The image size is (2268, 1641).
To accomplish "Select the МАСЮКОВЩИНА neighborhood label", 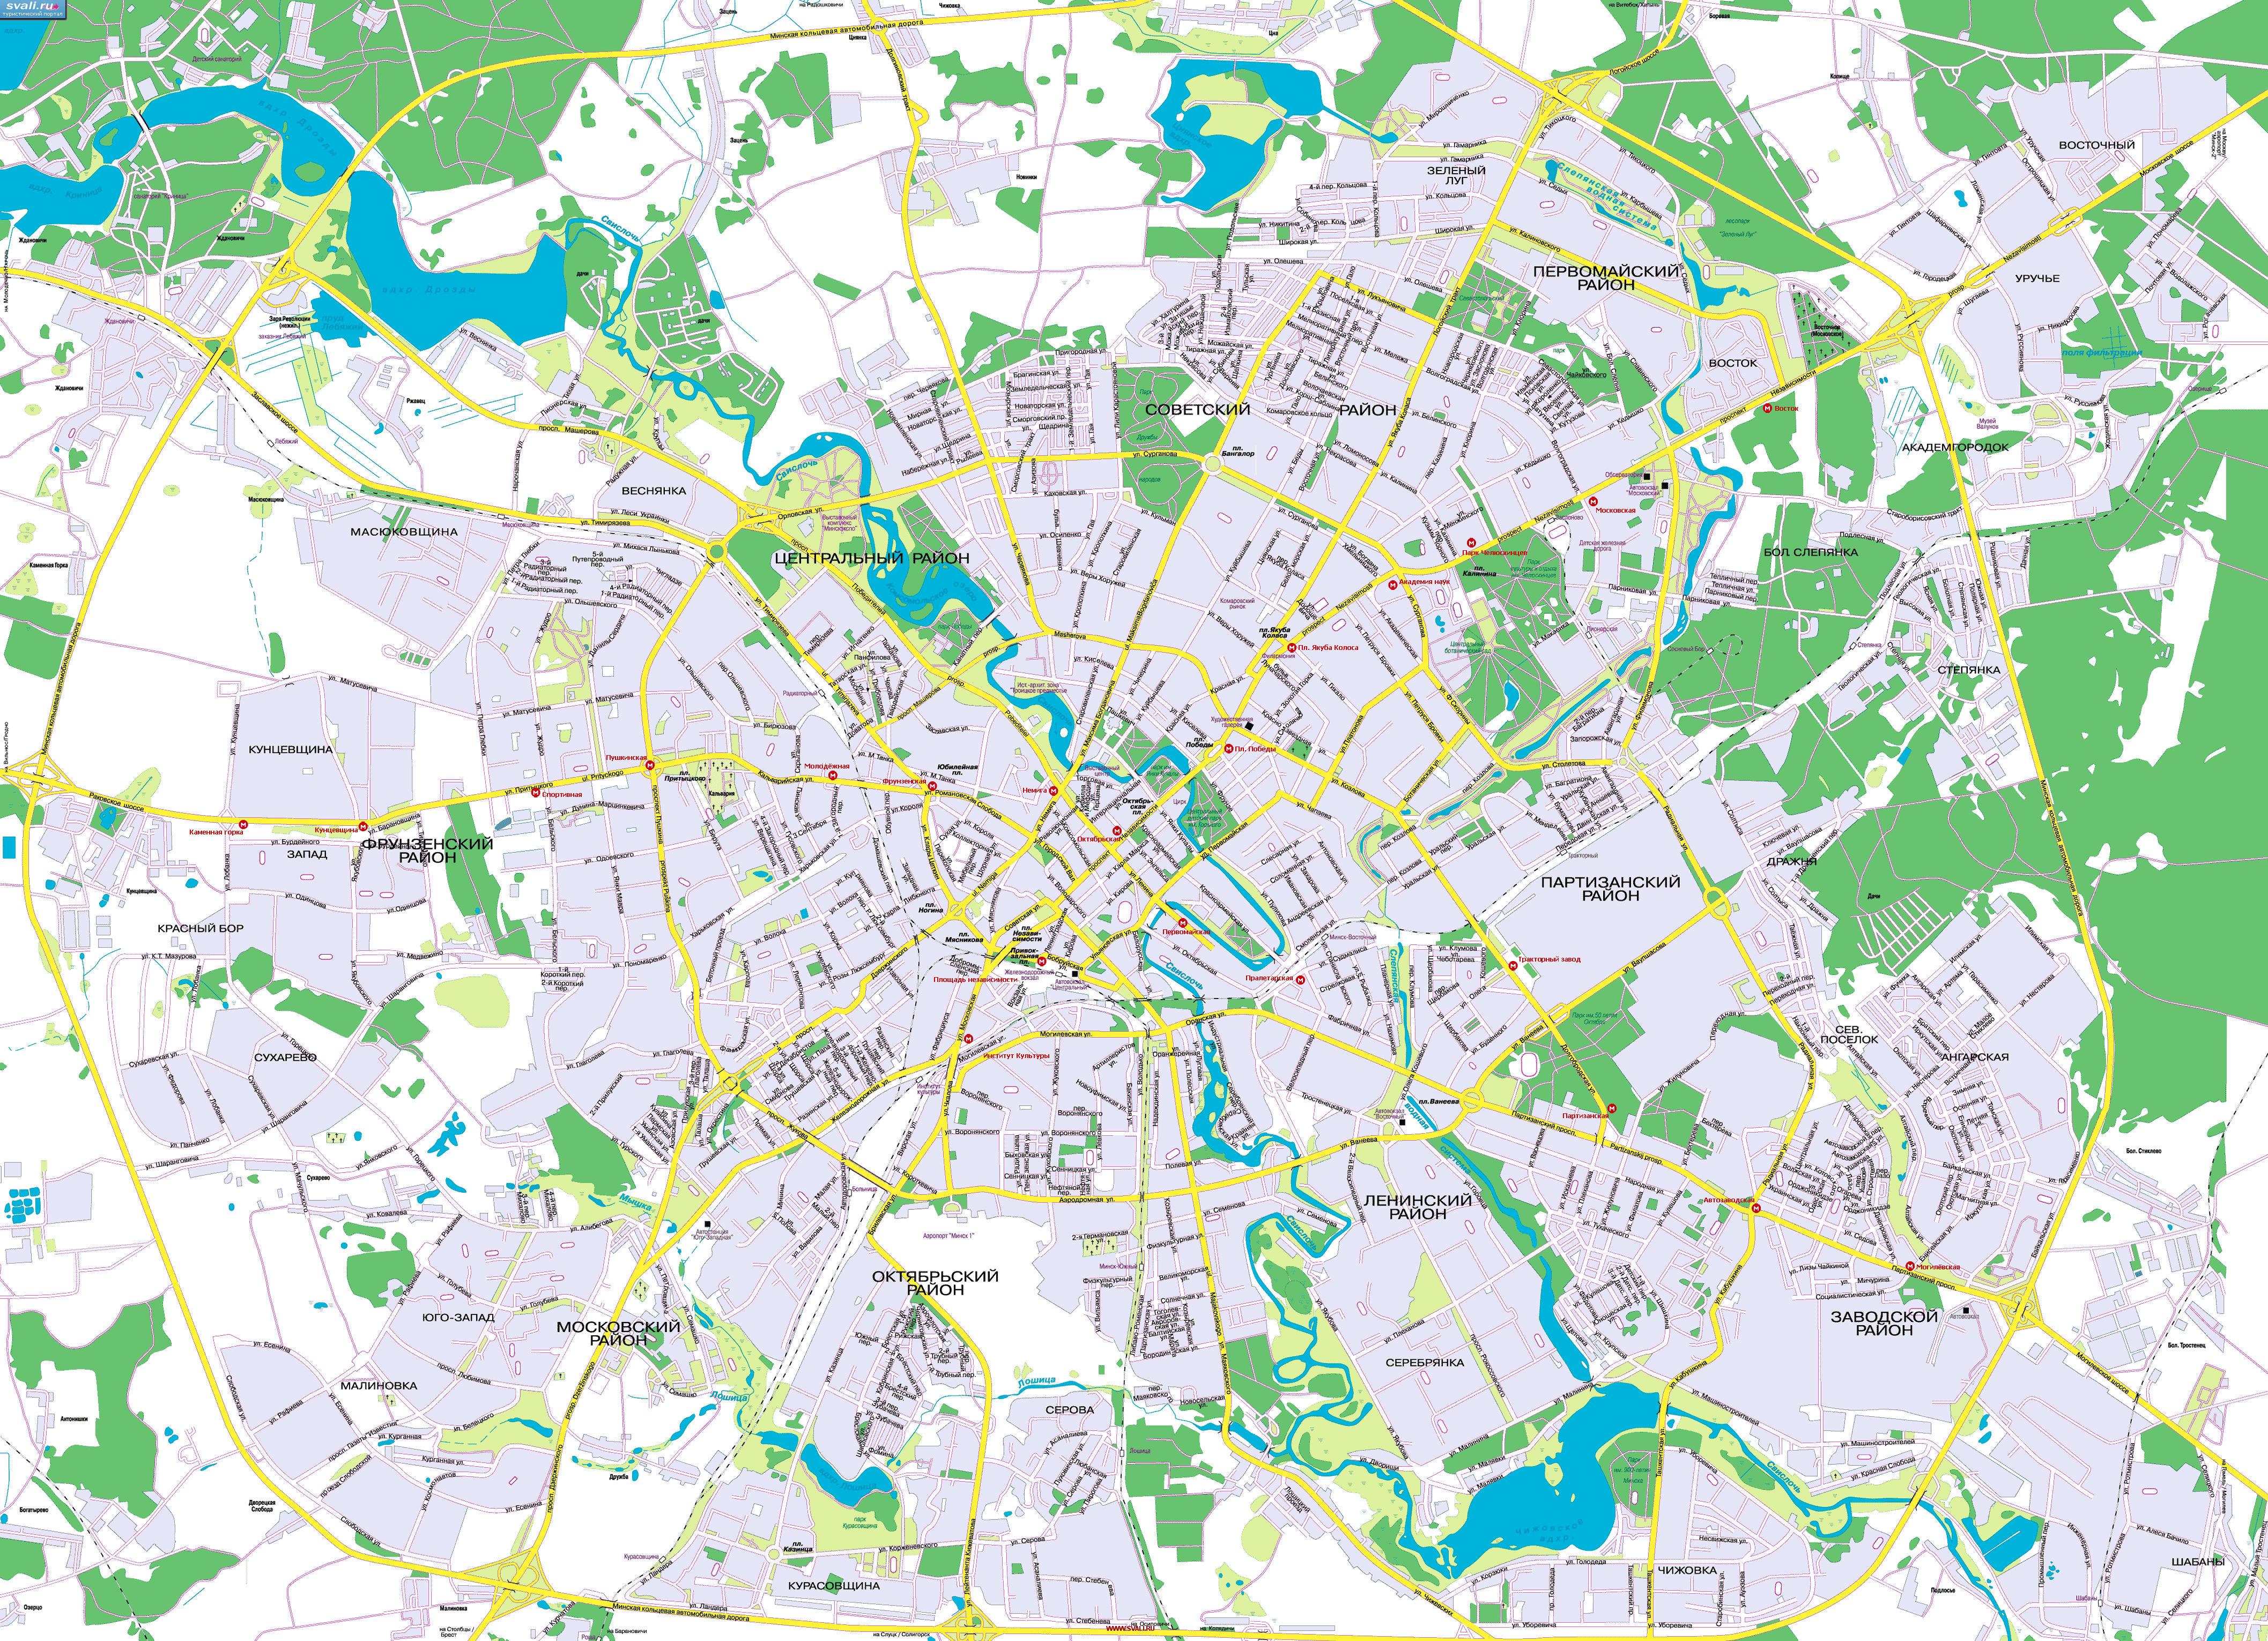I will [404, 532].
